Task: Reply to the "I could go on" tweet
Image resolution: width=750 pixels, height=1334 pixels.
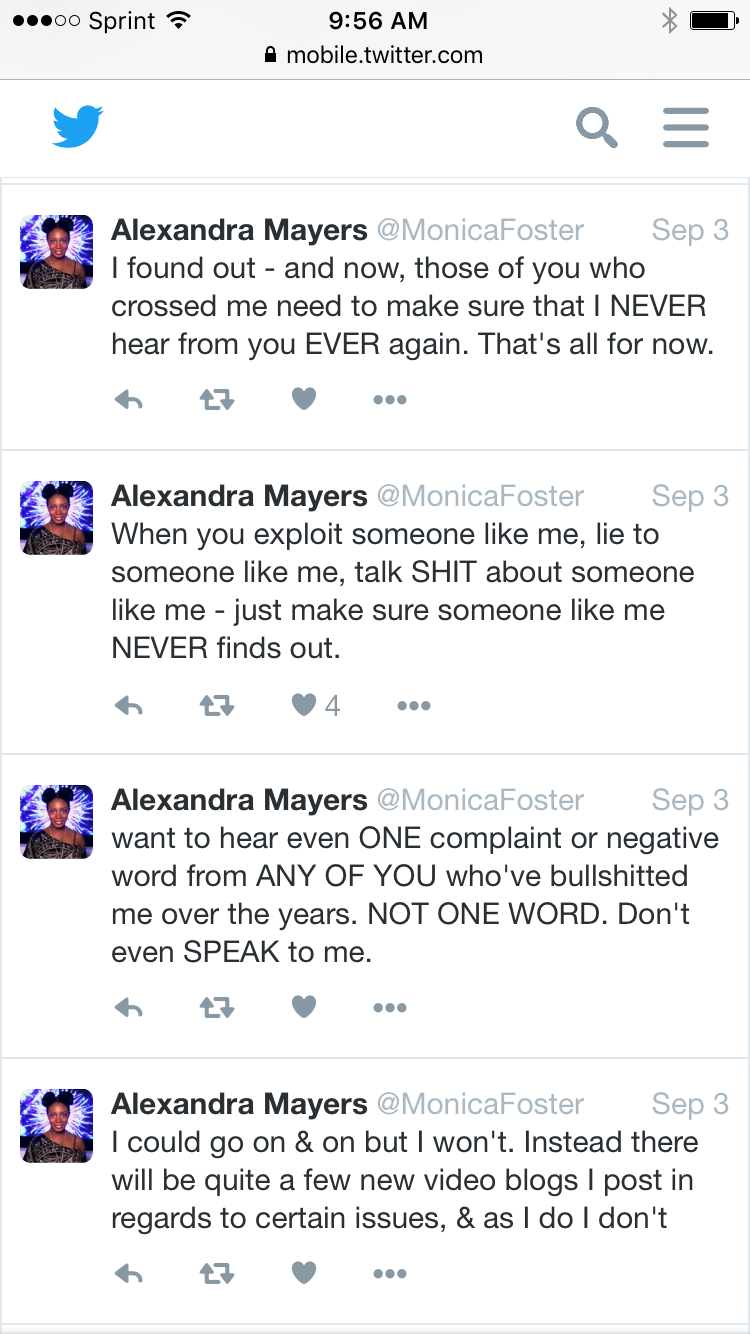Action: coord(129,1274)
